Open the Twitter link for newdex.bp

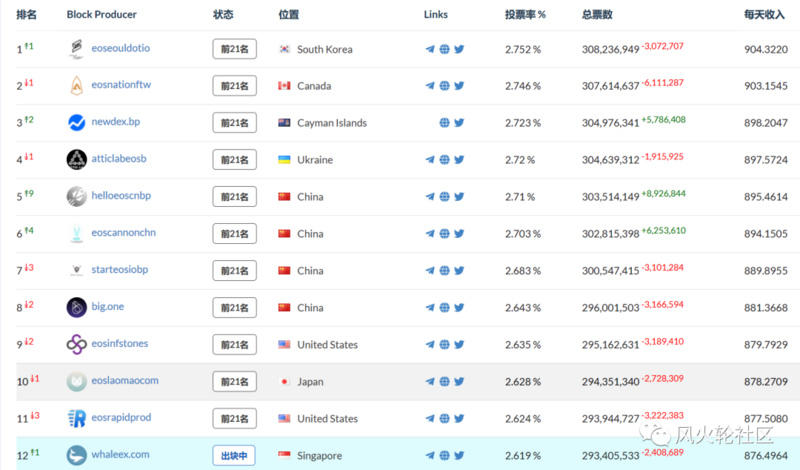coord(459,122)
